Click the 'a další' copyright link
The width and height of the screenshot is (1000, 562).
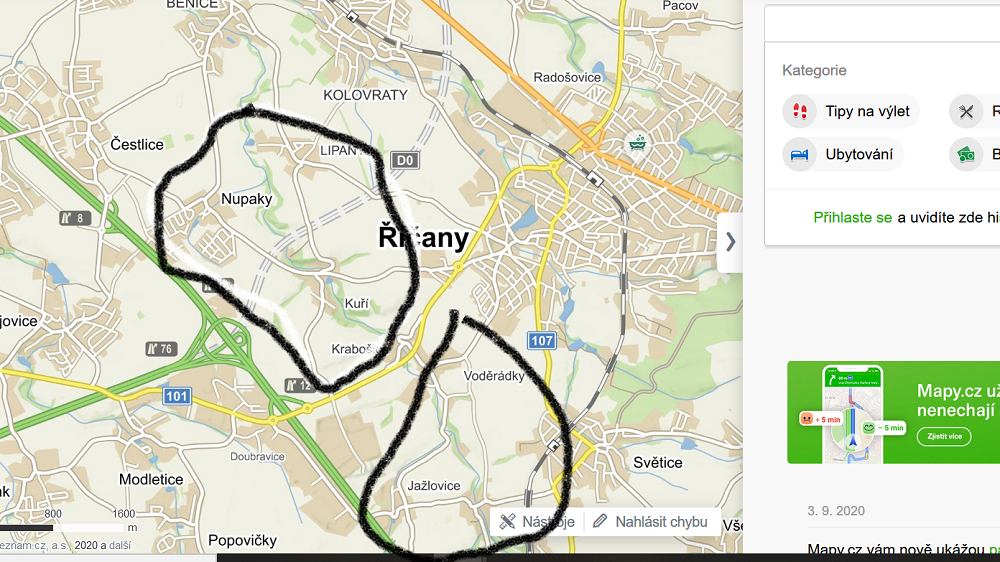[119, 545]
